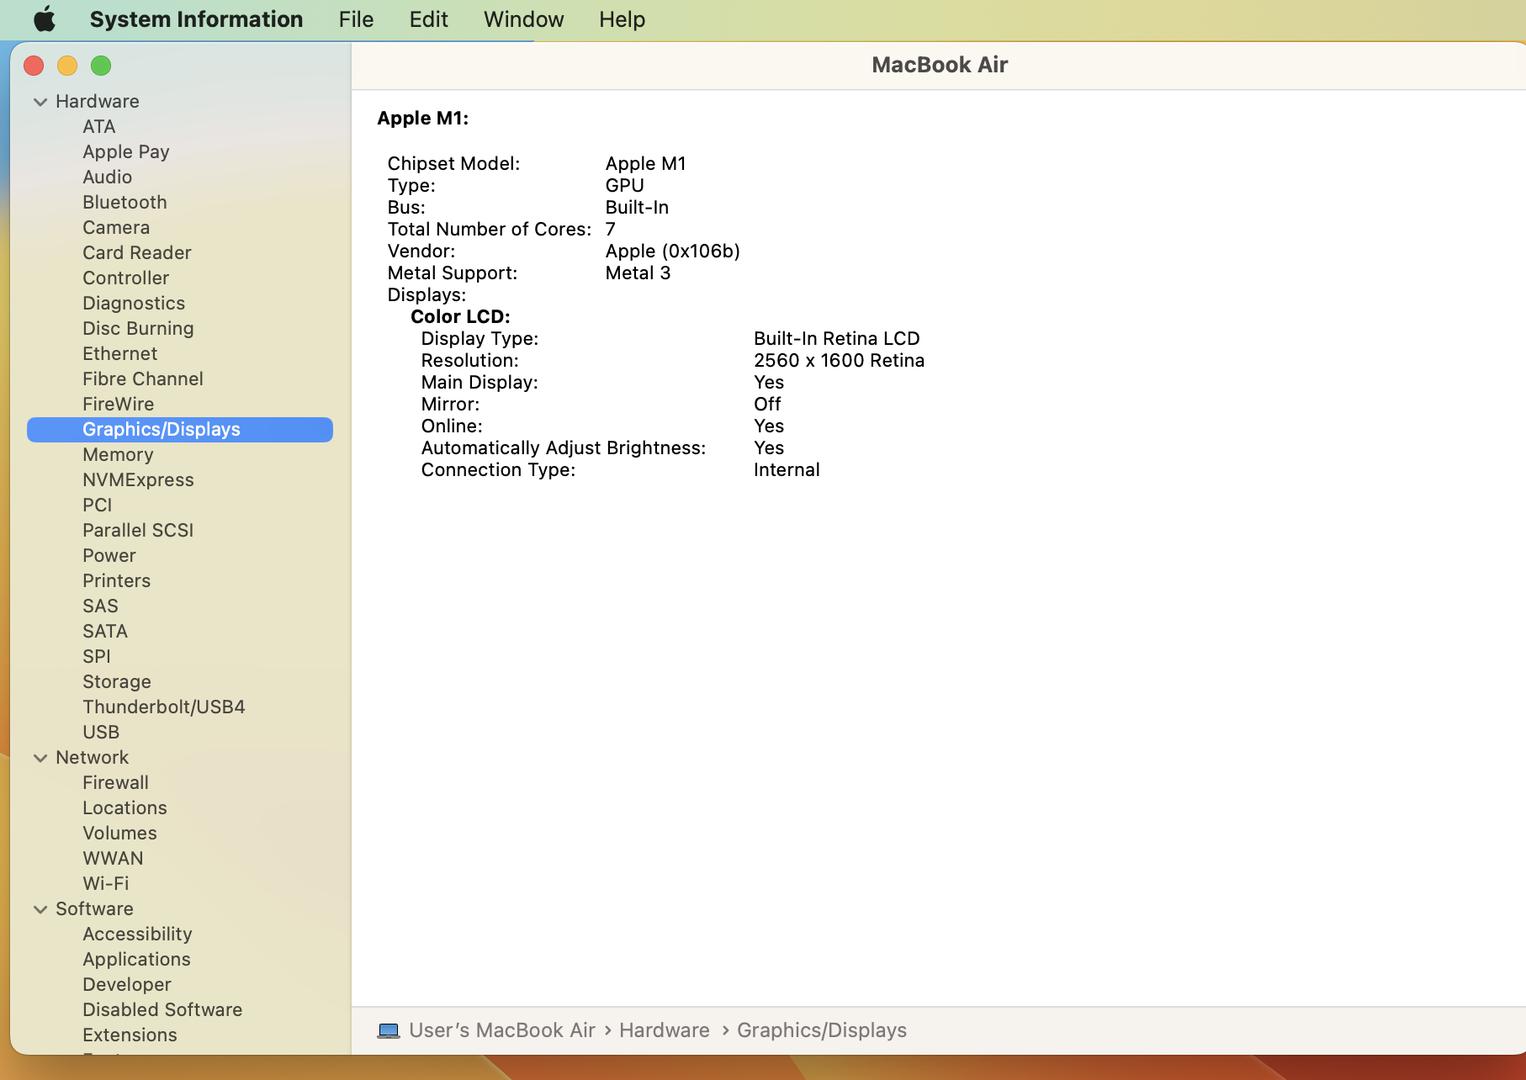This screenshot has width=1526, height=1080.
Task: Click the Total Number of Cores label
Action: point(489,229)
